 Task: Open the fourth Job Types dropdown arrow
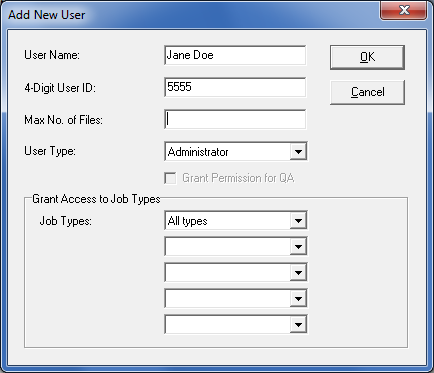298,299
